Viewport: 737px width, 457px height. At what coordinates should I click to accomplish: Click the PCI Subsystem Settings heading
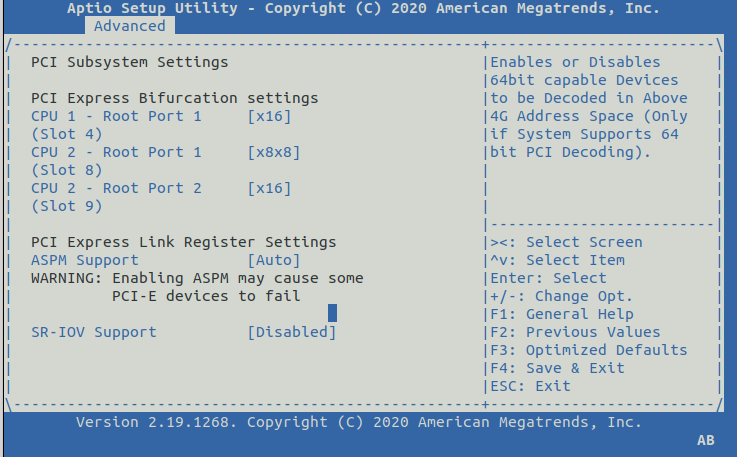pyautogui.click(x=130, y=62)
